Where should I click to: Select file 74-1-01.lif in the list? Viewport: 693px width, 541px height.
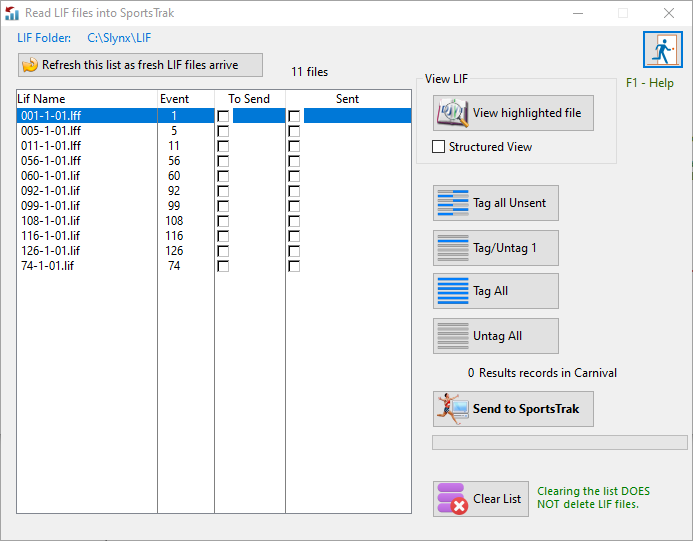47,266
